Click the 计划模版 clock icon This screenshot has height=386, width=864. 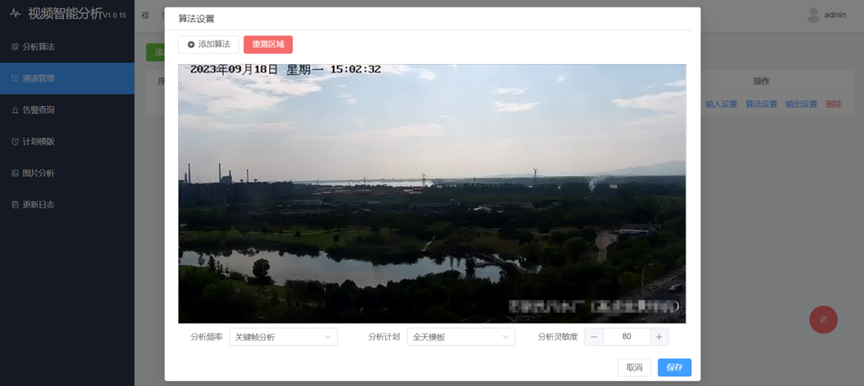(15, 142)
